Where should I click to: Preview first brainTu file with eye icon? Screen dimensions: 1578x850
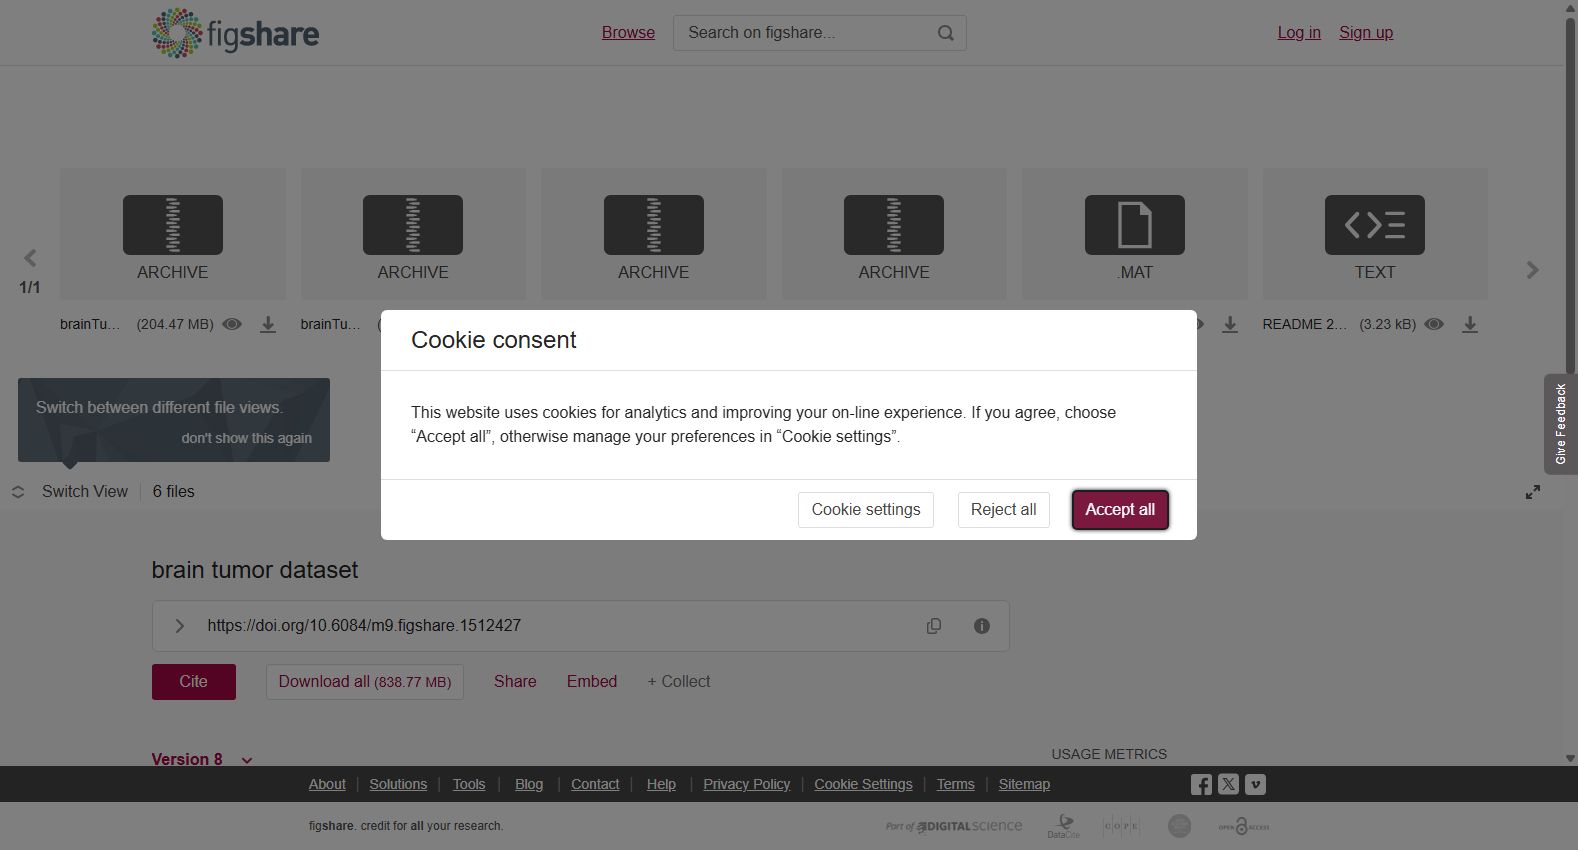(x=232, y=324)
